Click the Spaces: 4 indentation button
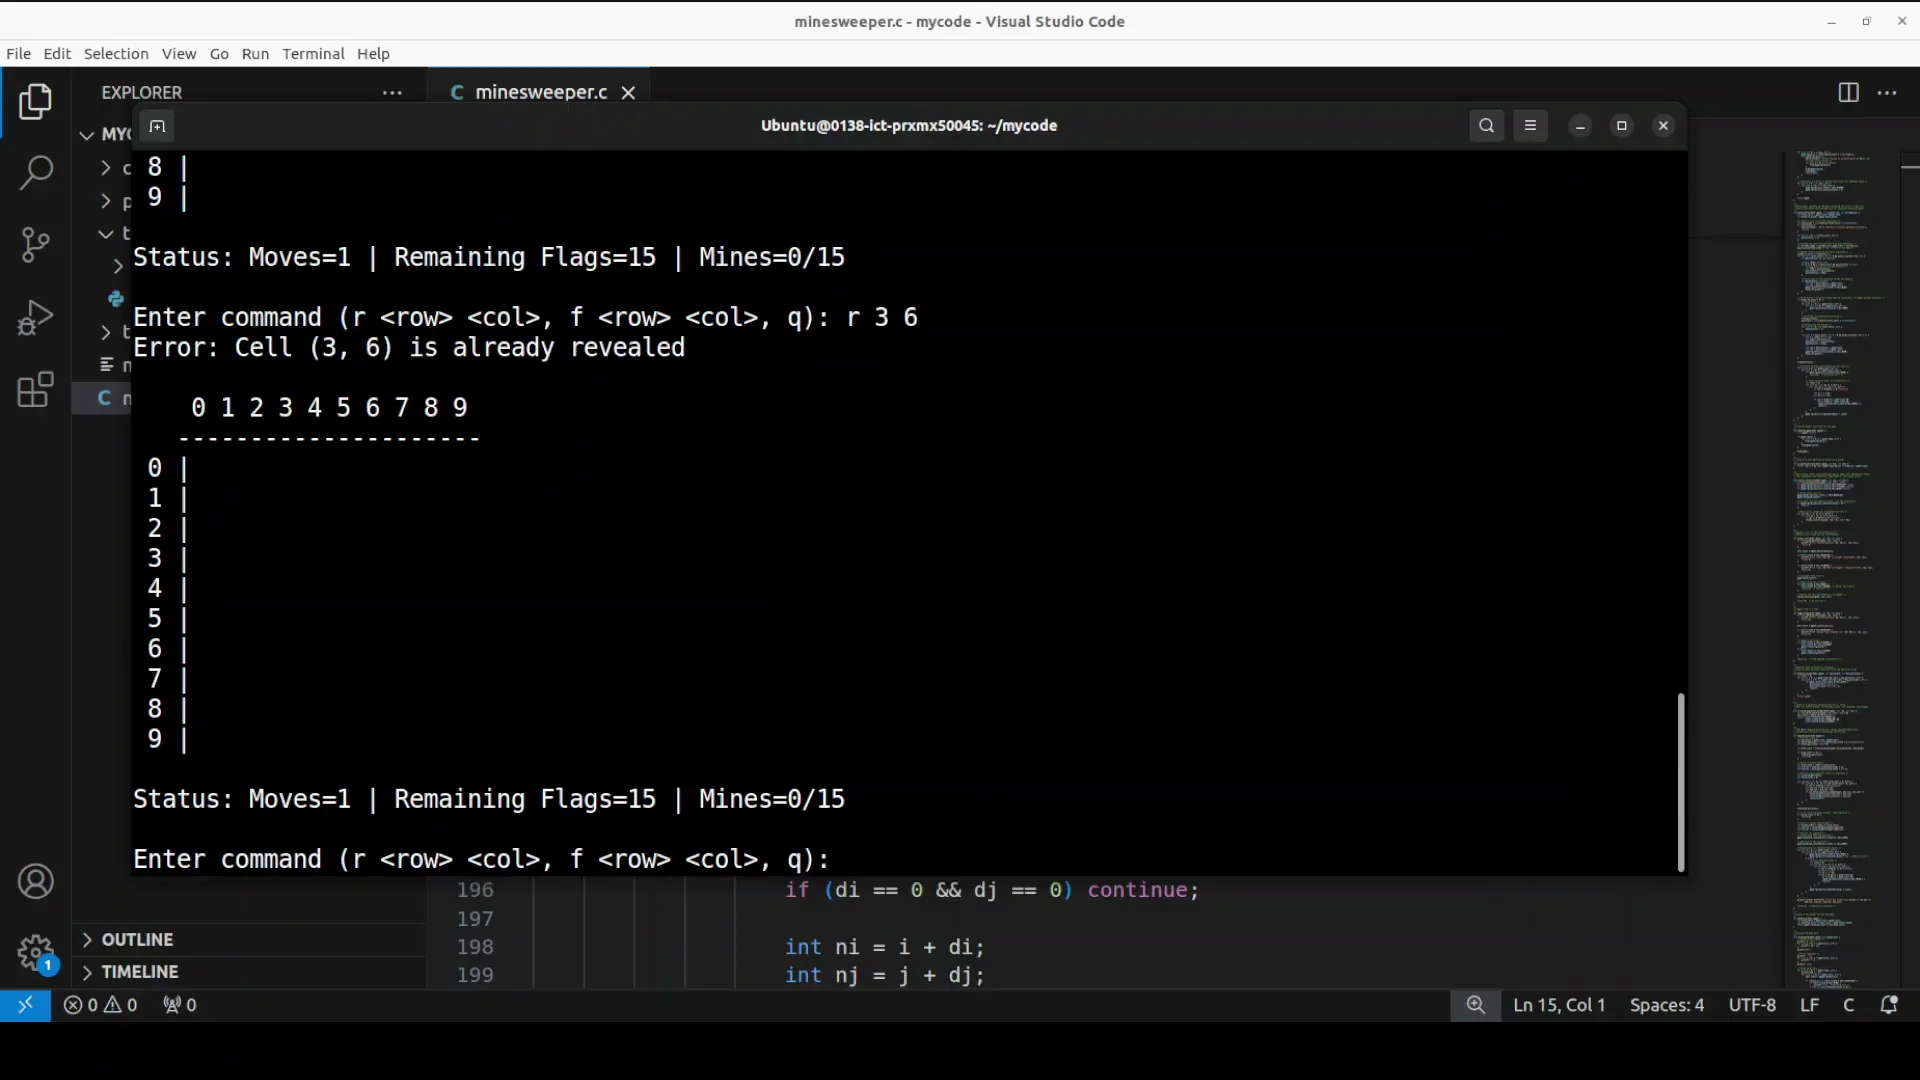This screenshot has width=1920, height=1080. pyautogui.click(x=1666, y=1005)
